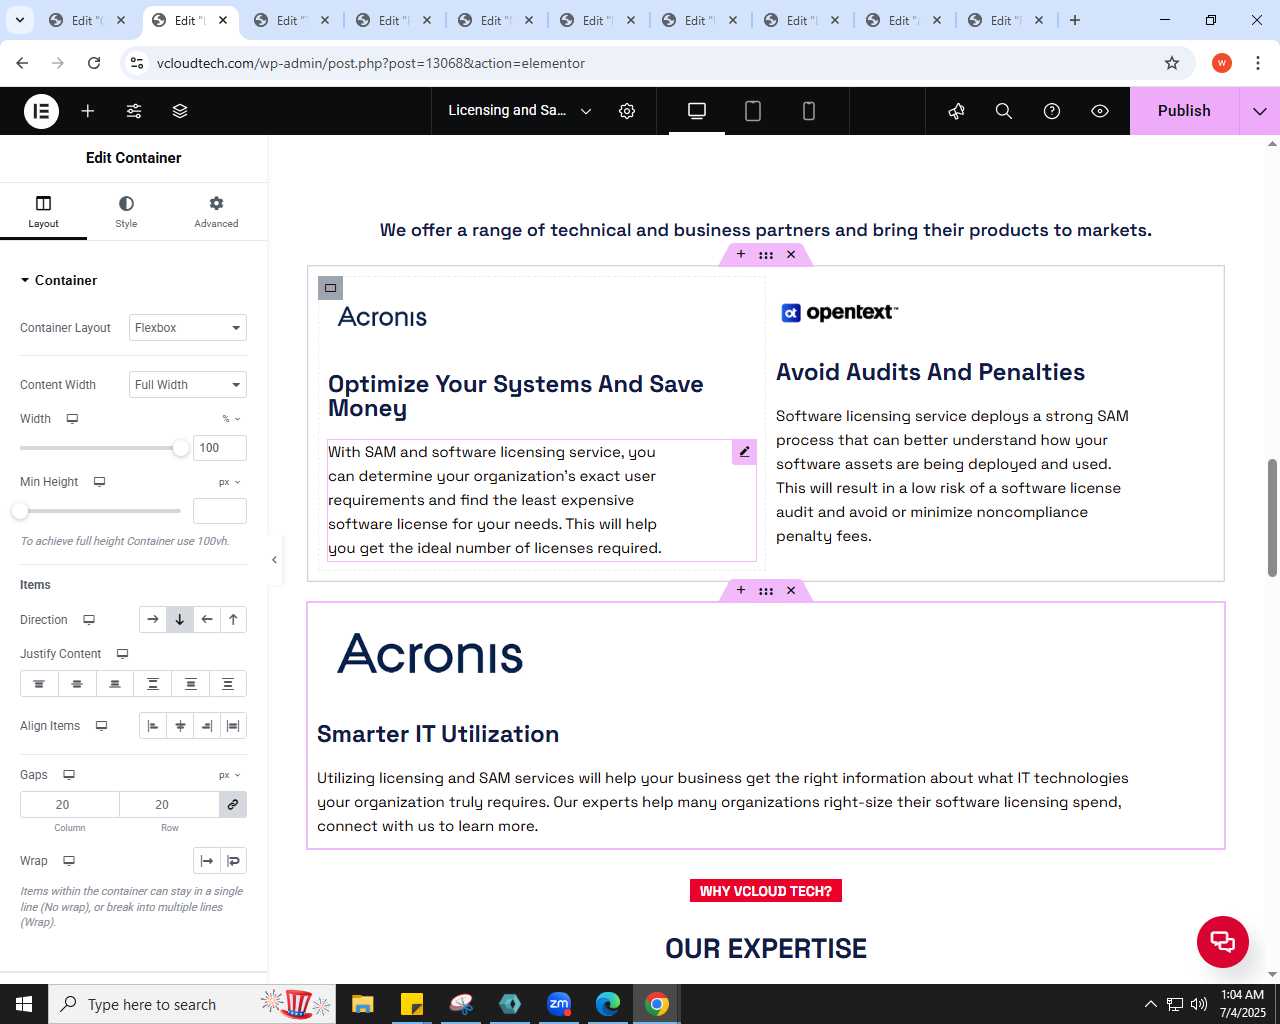Click the WHY VCLOUD TECH? badge
1280x1024 pixels.
766,891
